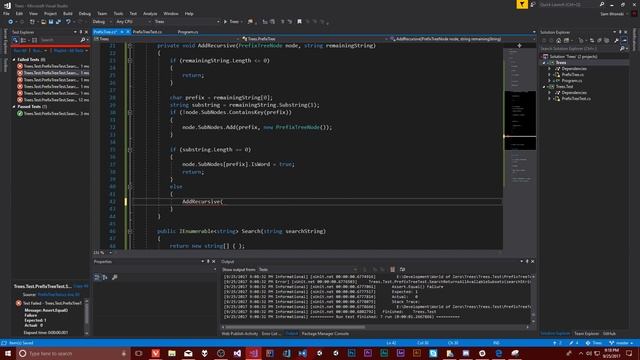
Task: Collapse the Passed Tests group
Action: pyautogui.click(x=14, y=107)
